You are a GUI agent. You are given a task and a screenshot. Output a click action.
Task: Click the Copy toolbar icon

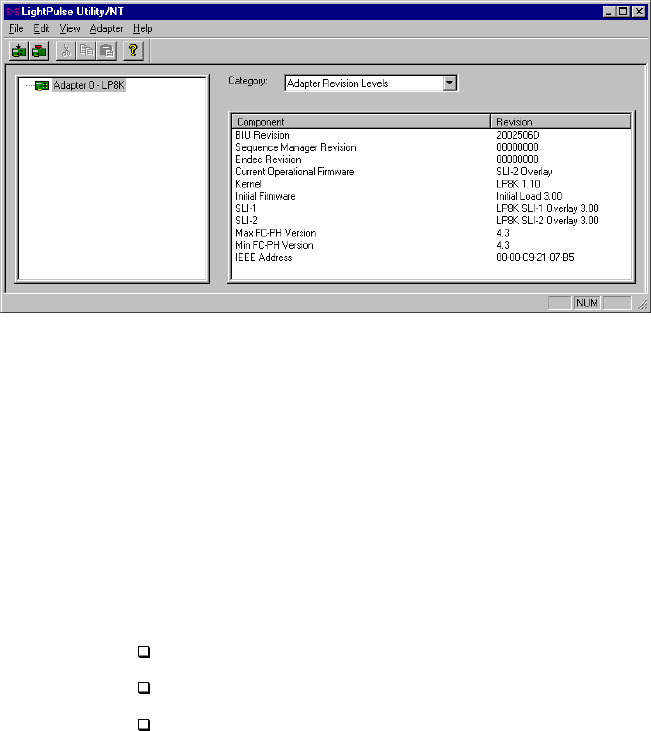click(x=86, y=50)
